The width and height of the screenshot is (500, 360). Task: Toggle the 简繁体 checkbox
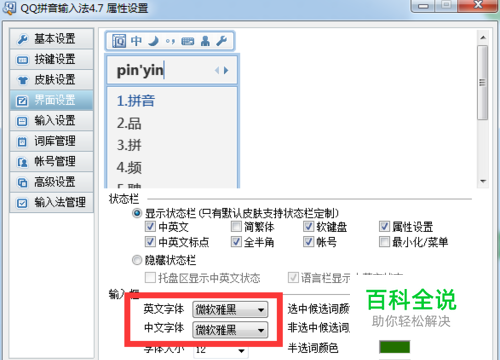click(236, 227)
